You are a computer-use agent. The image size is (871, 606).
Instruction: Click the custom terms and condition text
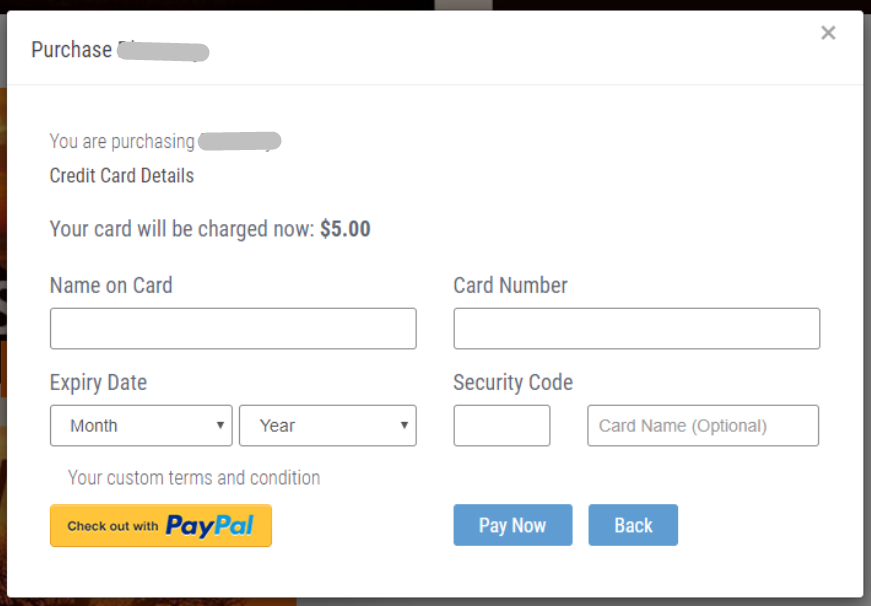coord(194,478)
